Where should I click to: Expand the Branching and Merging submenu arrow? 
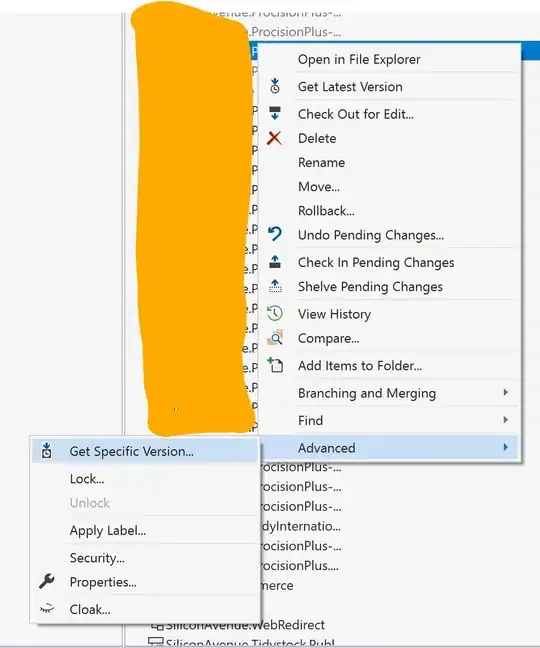coord(506,392)
